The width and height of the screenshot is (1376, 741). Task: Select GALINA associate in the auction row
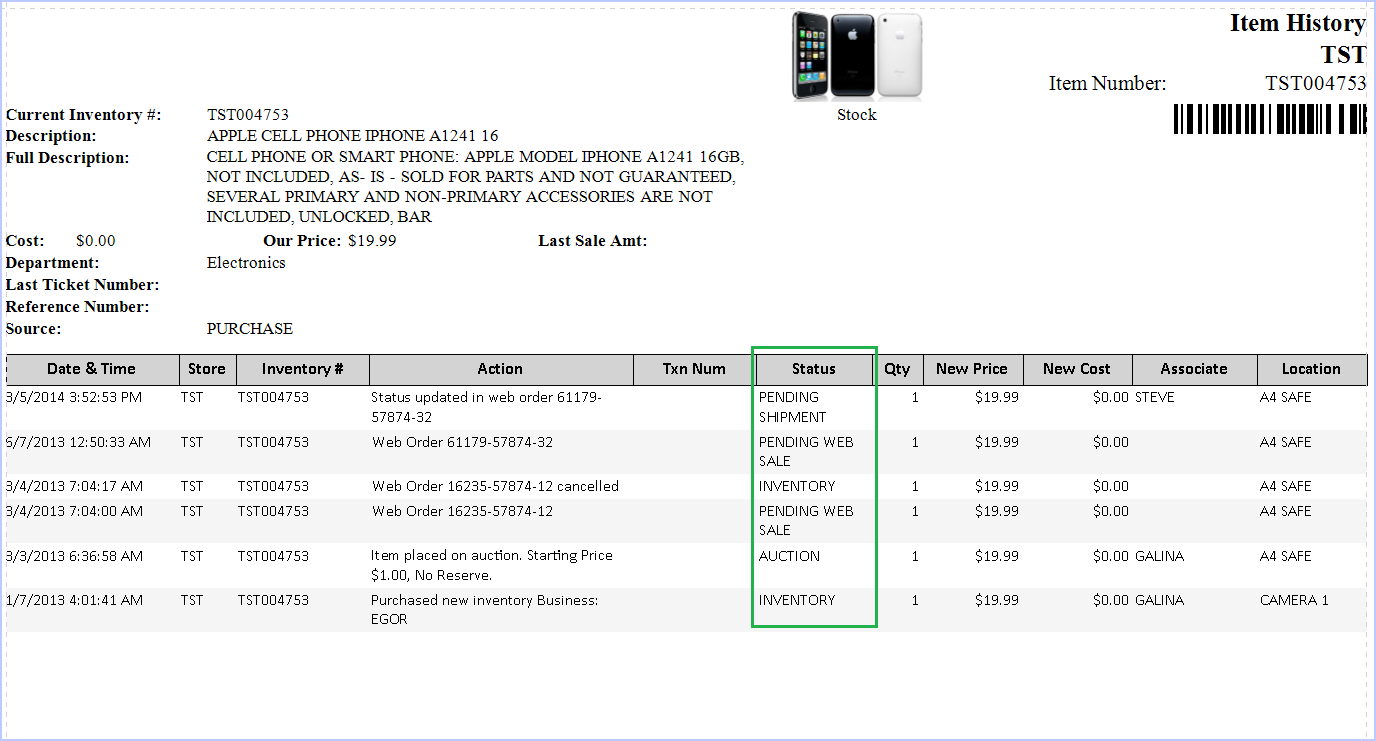[x=1159, y=556]
